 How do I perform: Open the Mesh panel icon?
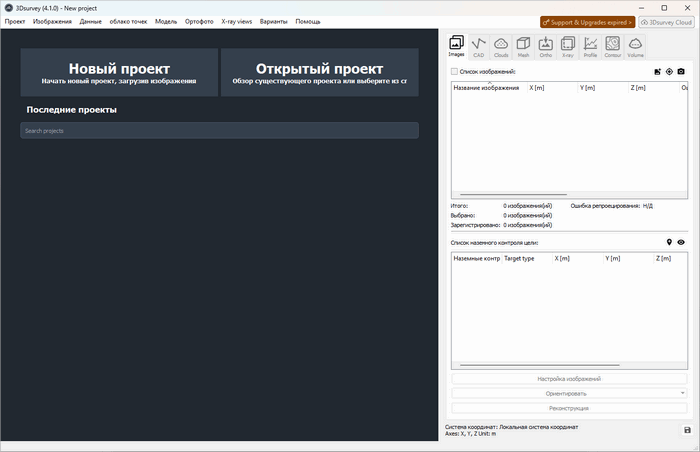523,45
